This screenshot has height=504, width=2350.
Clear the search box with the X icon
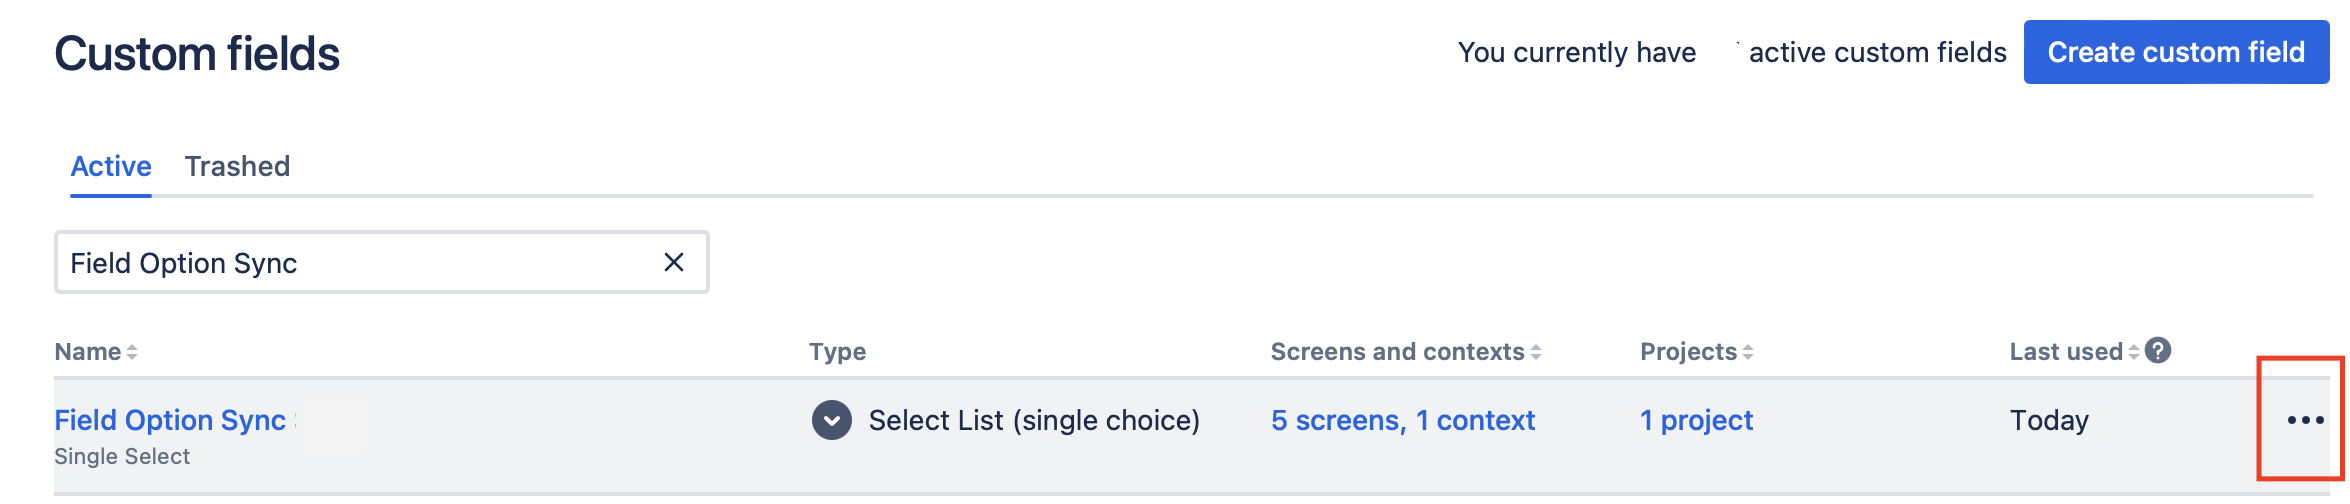tap(674, 262)
